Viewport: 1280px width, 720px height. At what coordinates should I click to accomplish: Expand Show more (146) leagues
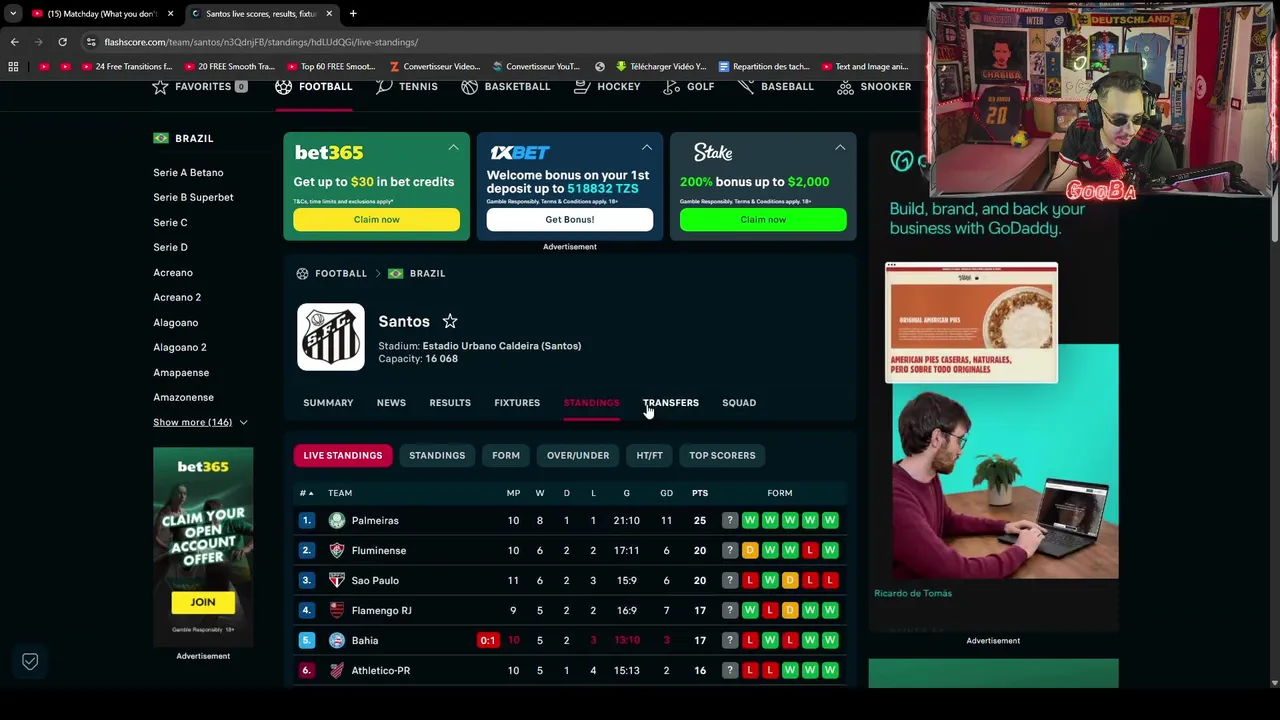point(200,422)
